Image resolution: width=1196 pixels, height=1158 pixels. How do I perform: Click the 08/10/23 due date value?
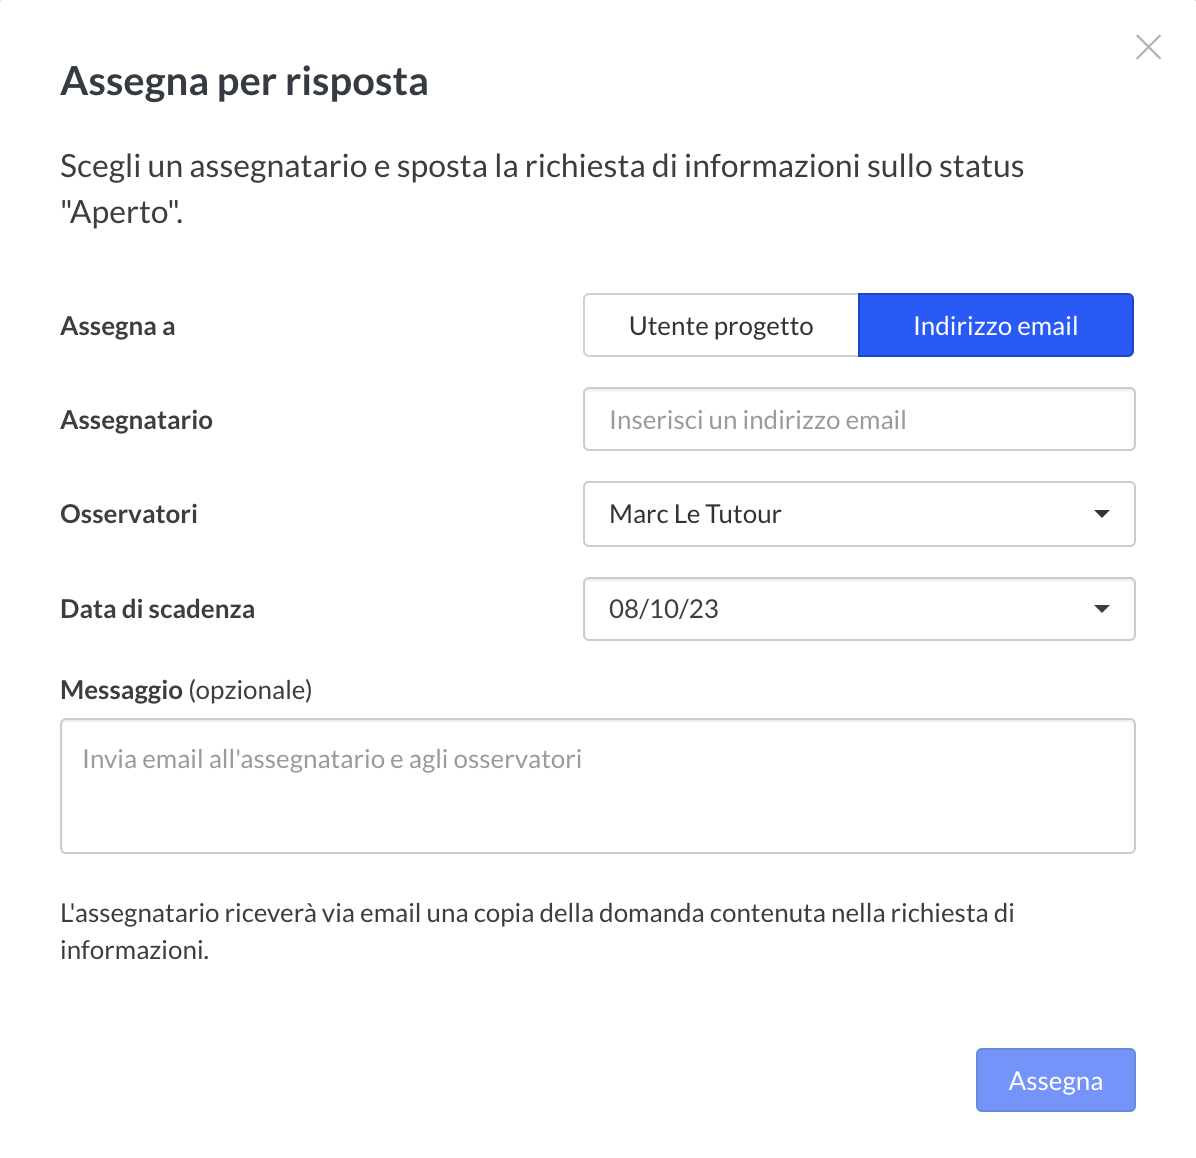tap(664, 609)
